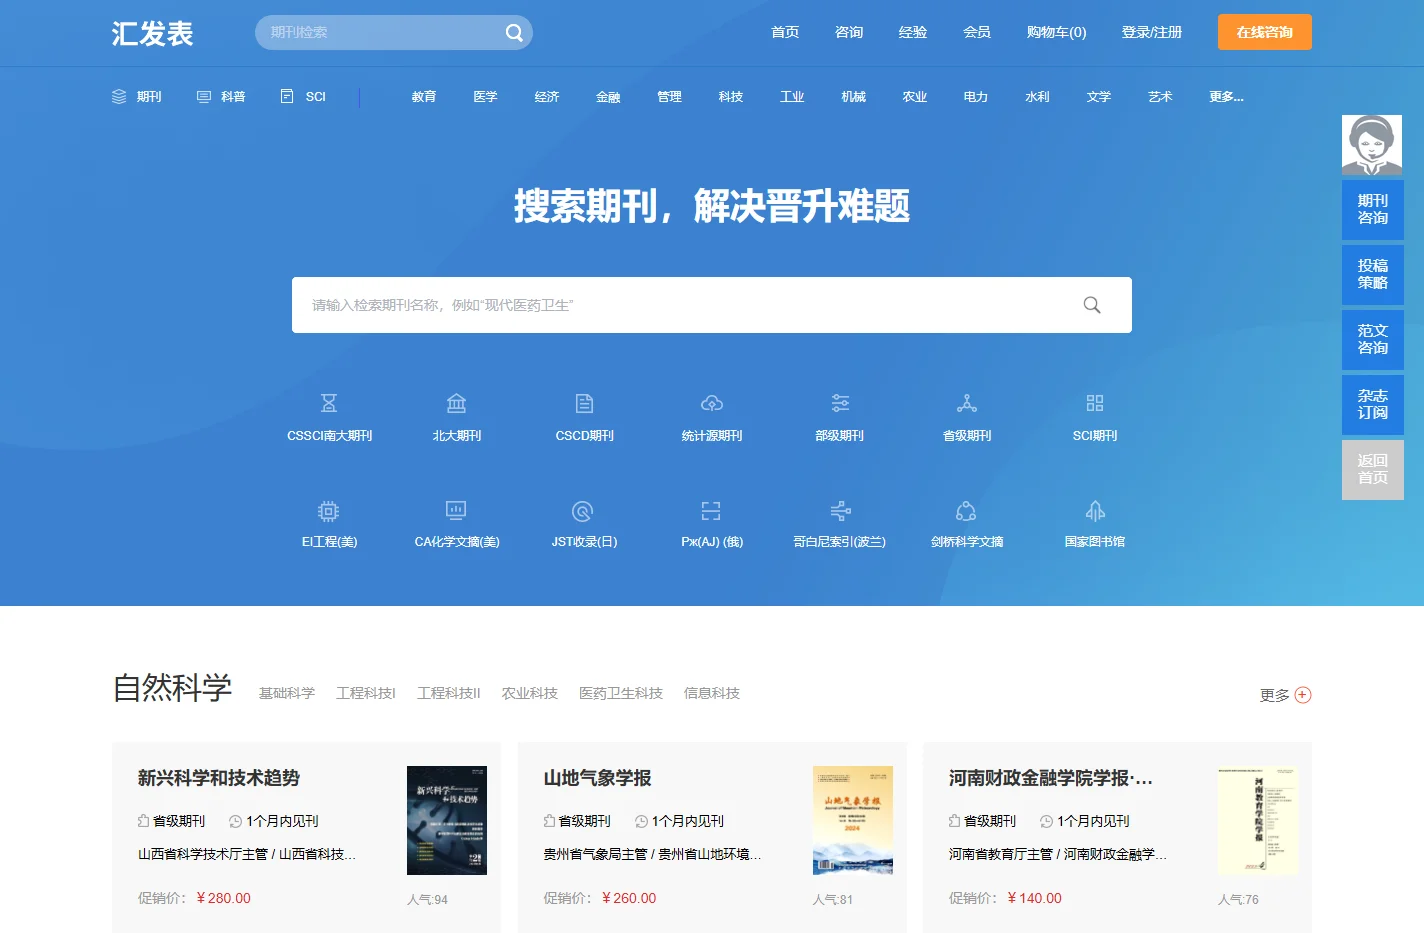This screenshot has height=933, width=1424.
Task: Click 期刊咨询 side button
Action: coord(1373,210)
